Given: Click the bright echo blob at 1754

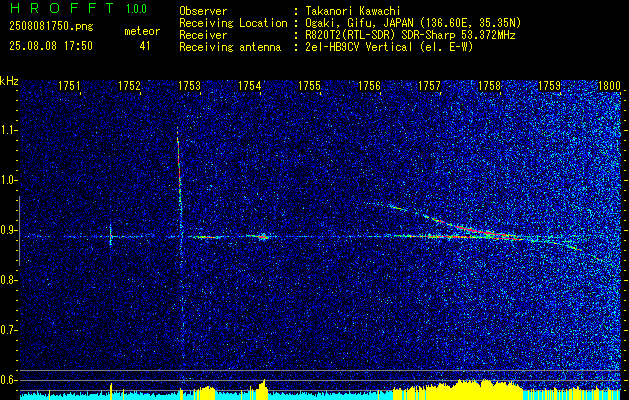Looking at the screenshot, I should pos(263,237).
